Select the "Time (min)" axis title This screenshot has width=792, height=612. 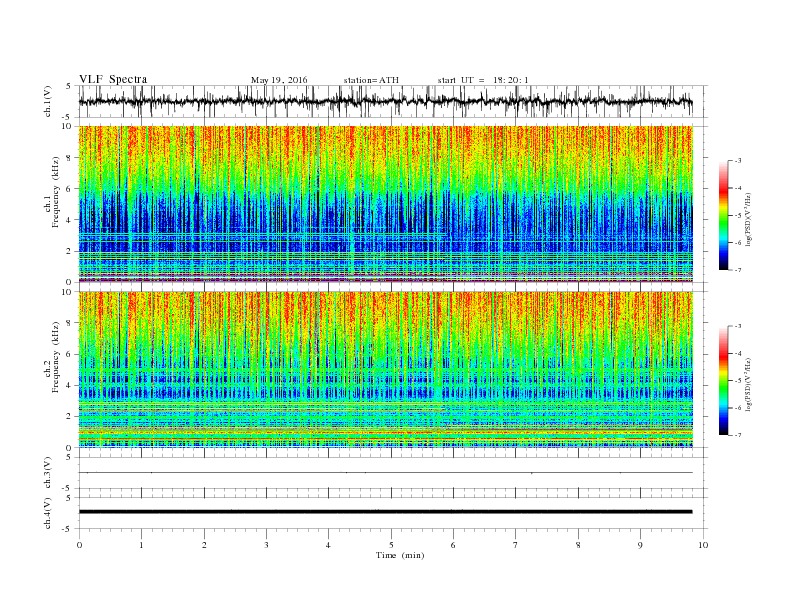tap(400, 555)
